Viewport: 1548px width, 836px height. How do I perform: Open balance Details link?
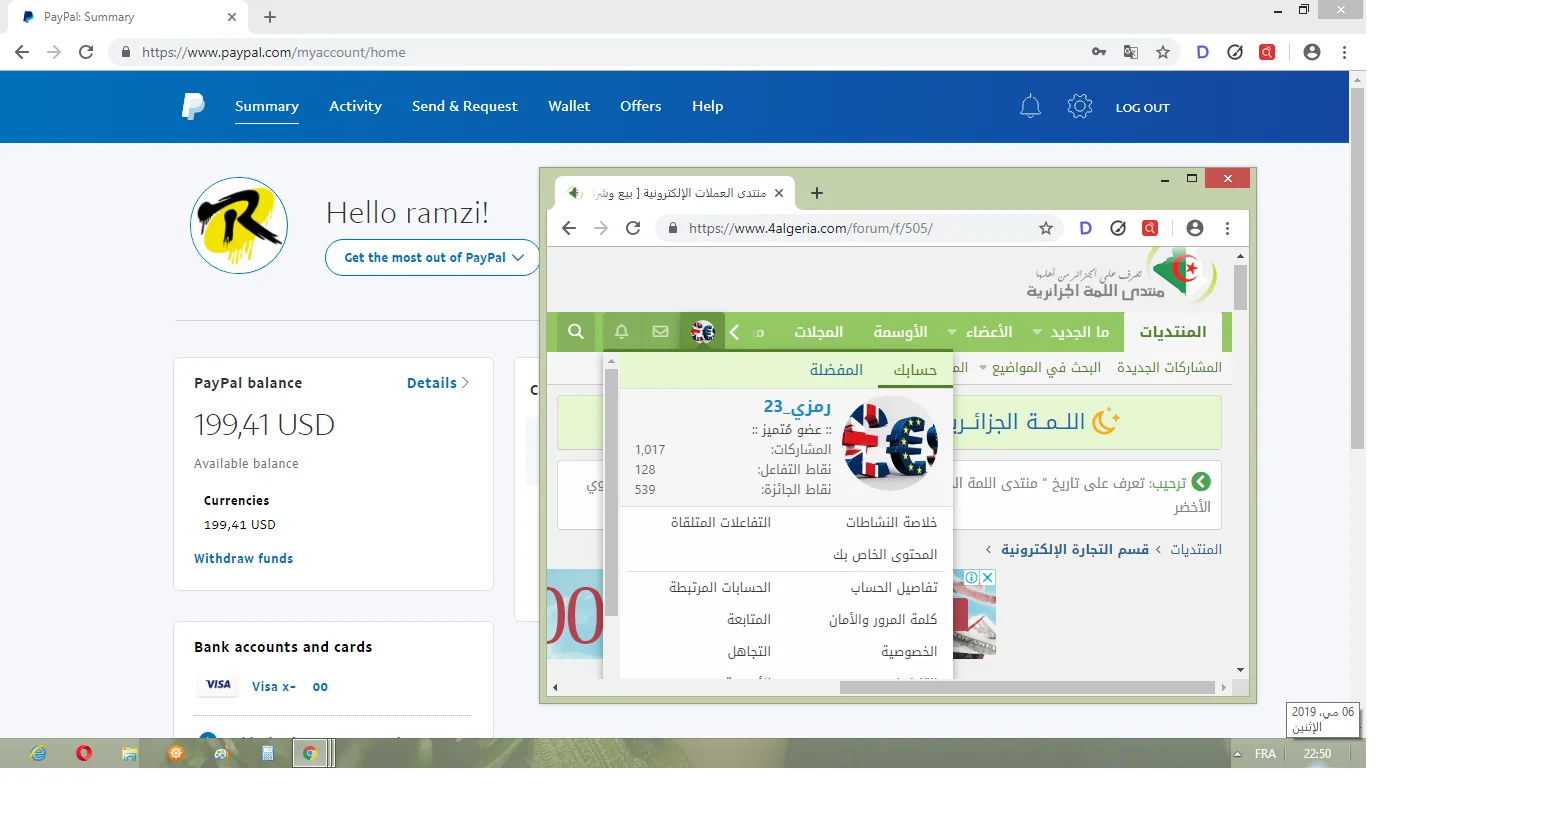(x=437, y=383)
